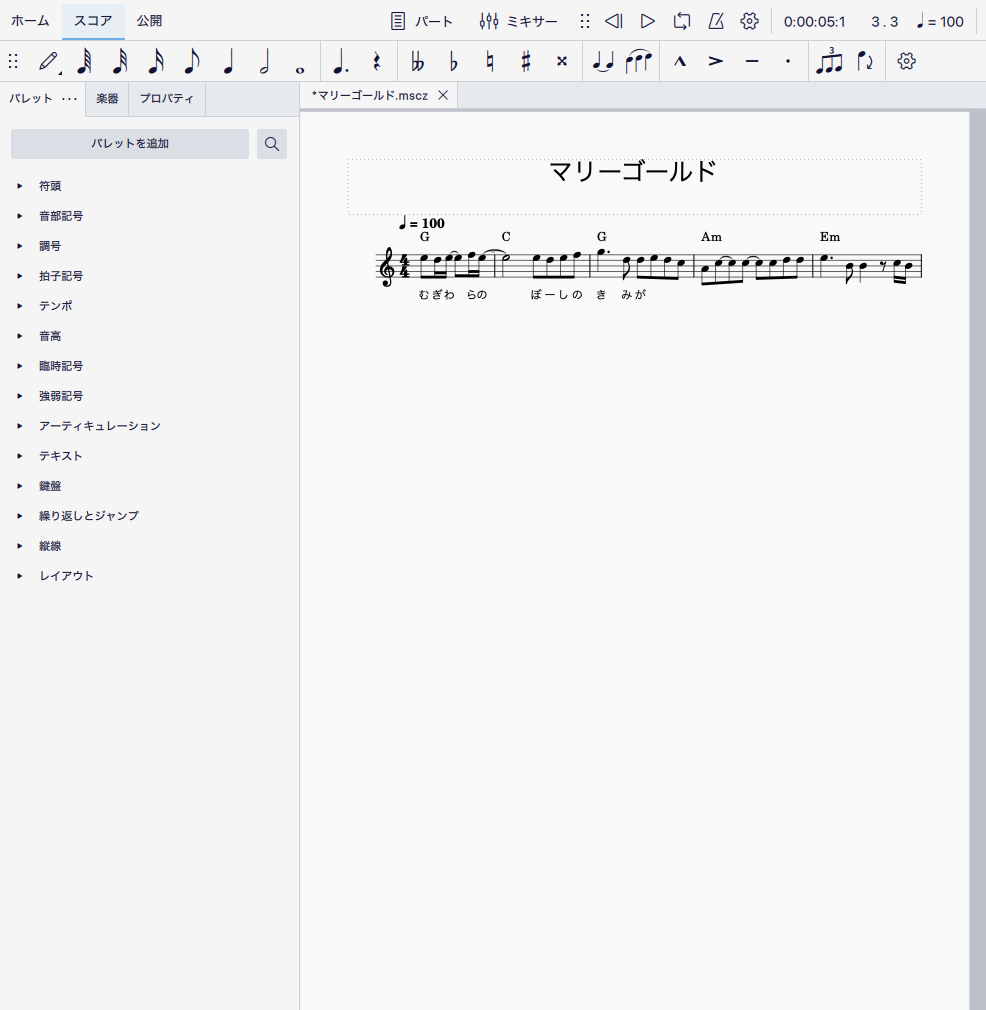Grab the playback toolbar drag handle

tap(585, 21)
